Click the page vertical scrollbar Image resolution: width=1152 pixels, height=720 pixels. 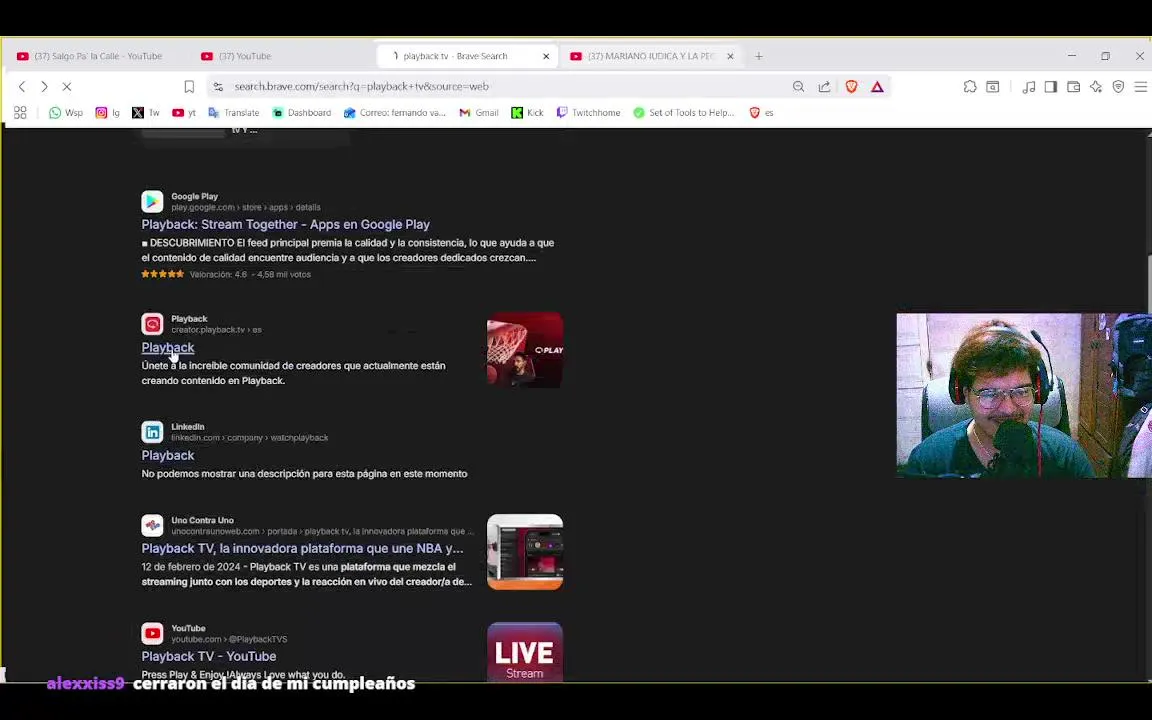1148,283
